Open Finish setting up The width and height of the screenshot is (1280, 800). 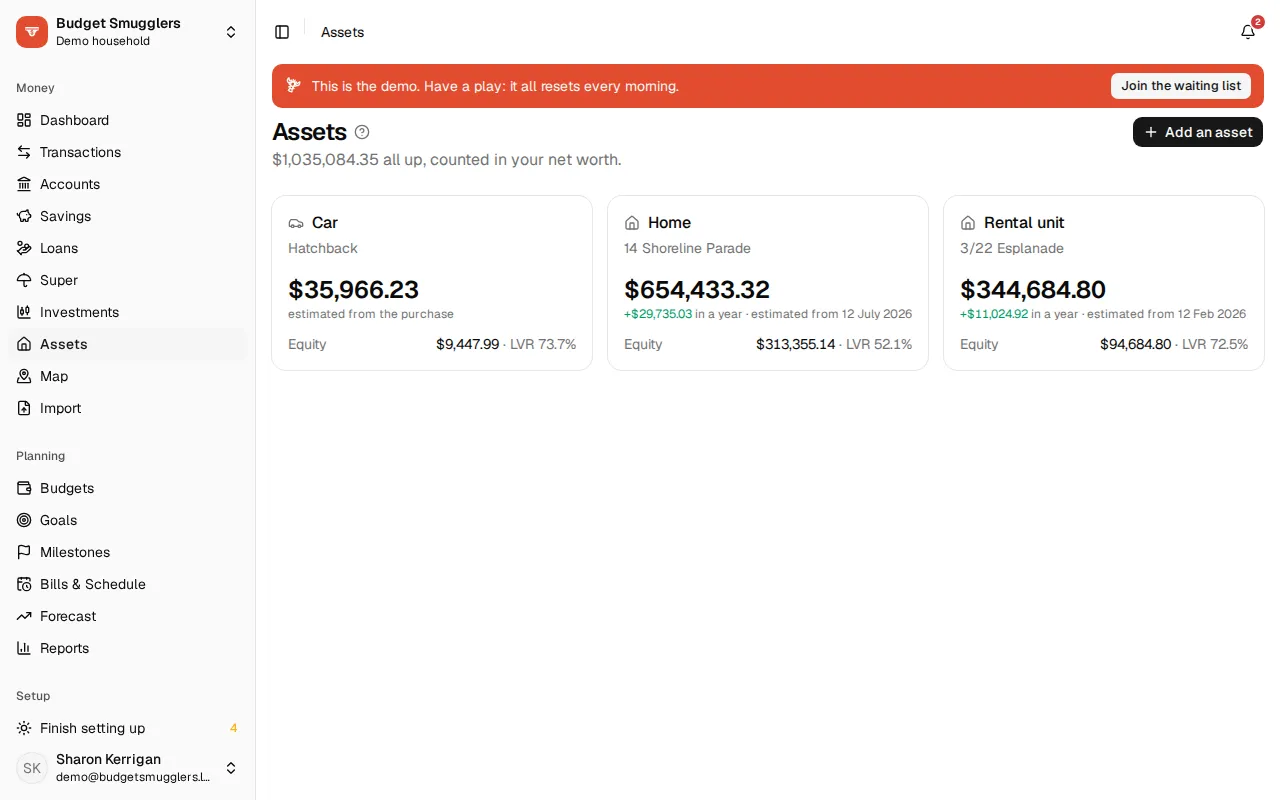click(x=127, y=728)
